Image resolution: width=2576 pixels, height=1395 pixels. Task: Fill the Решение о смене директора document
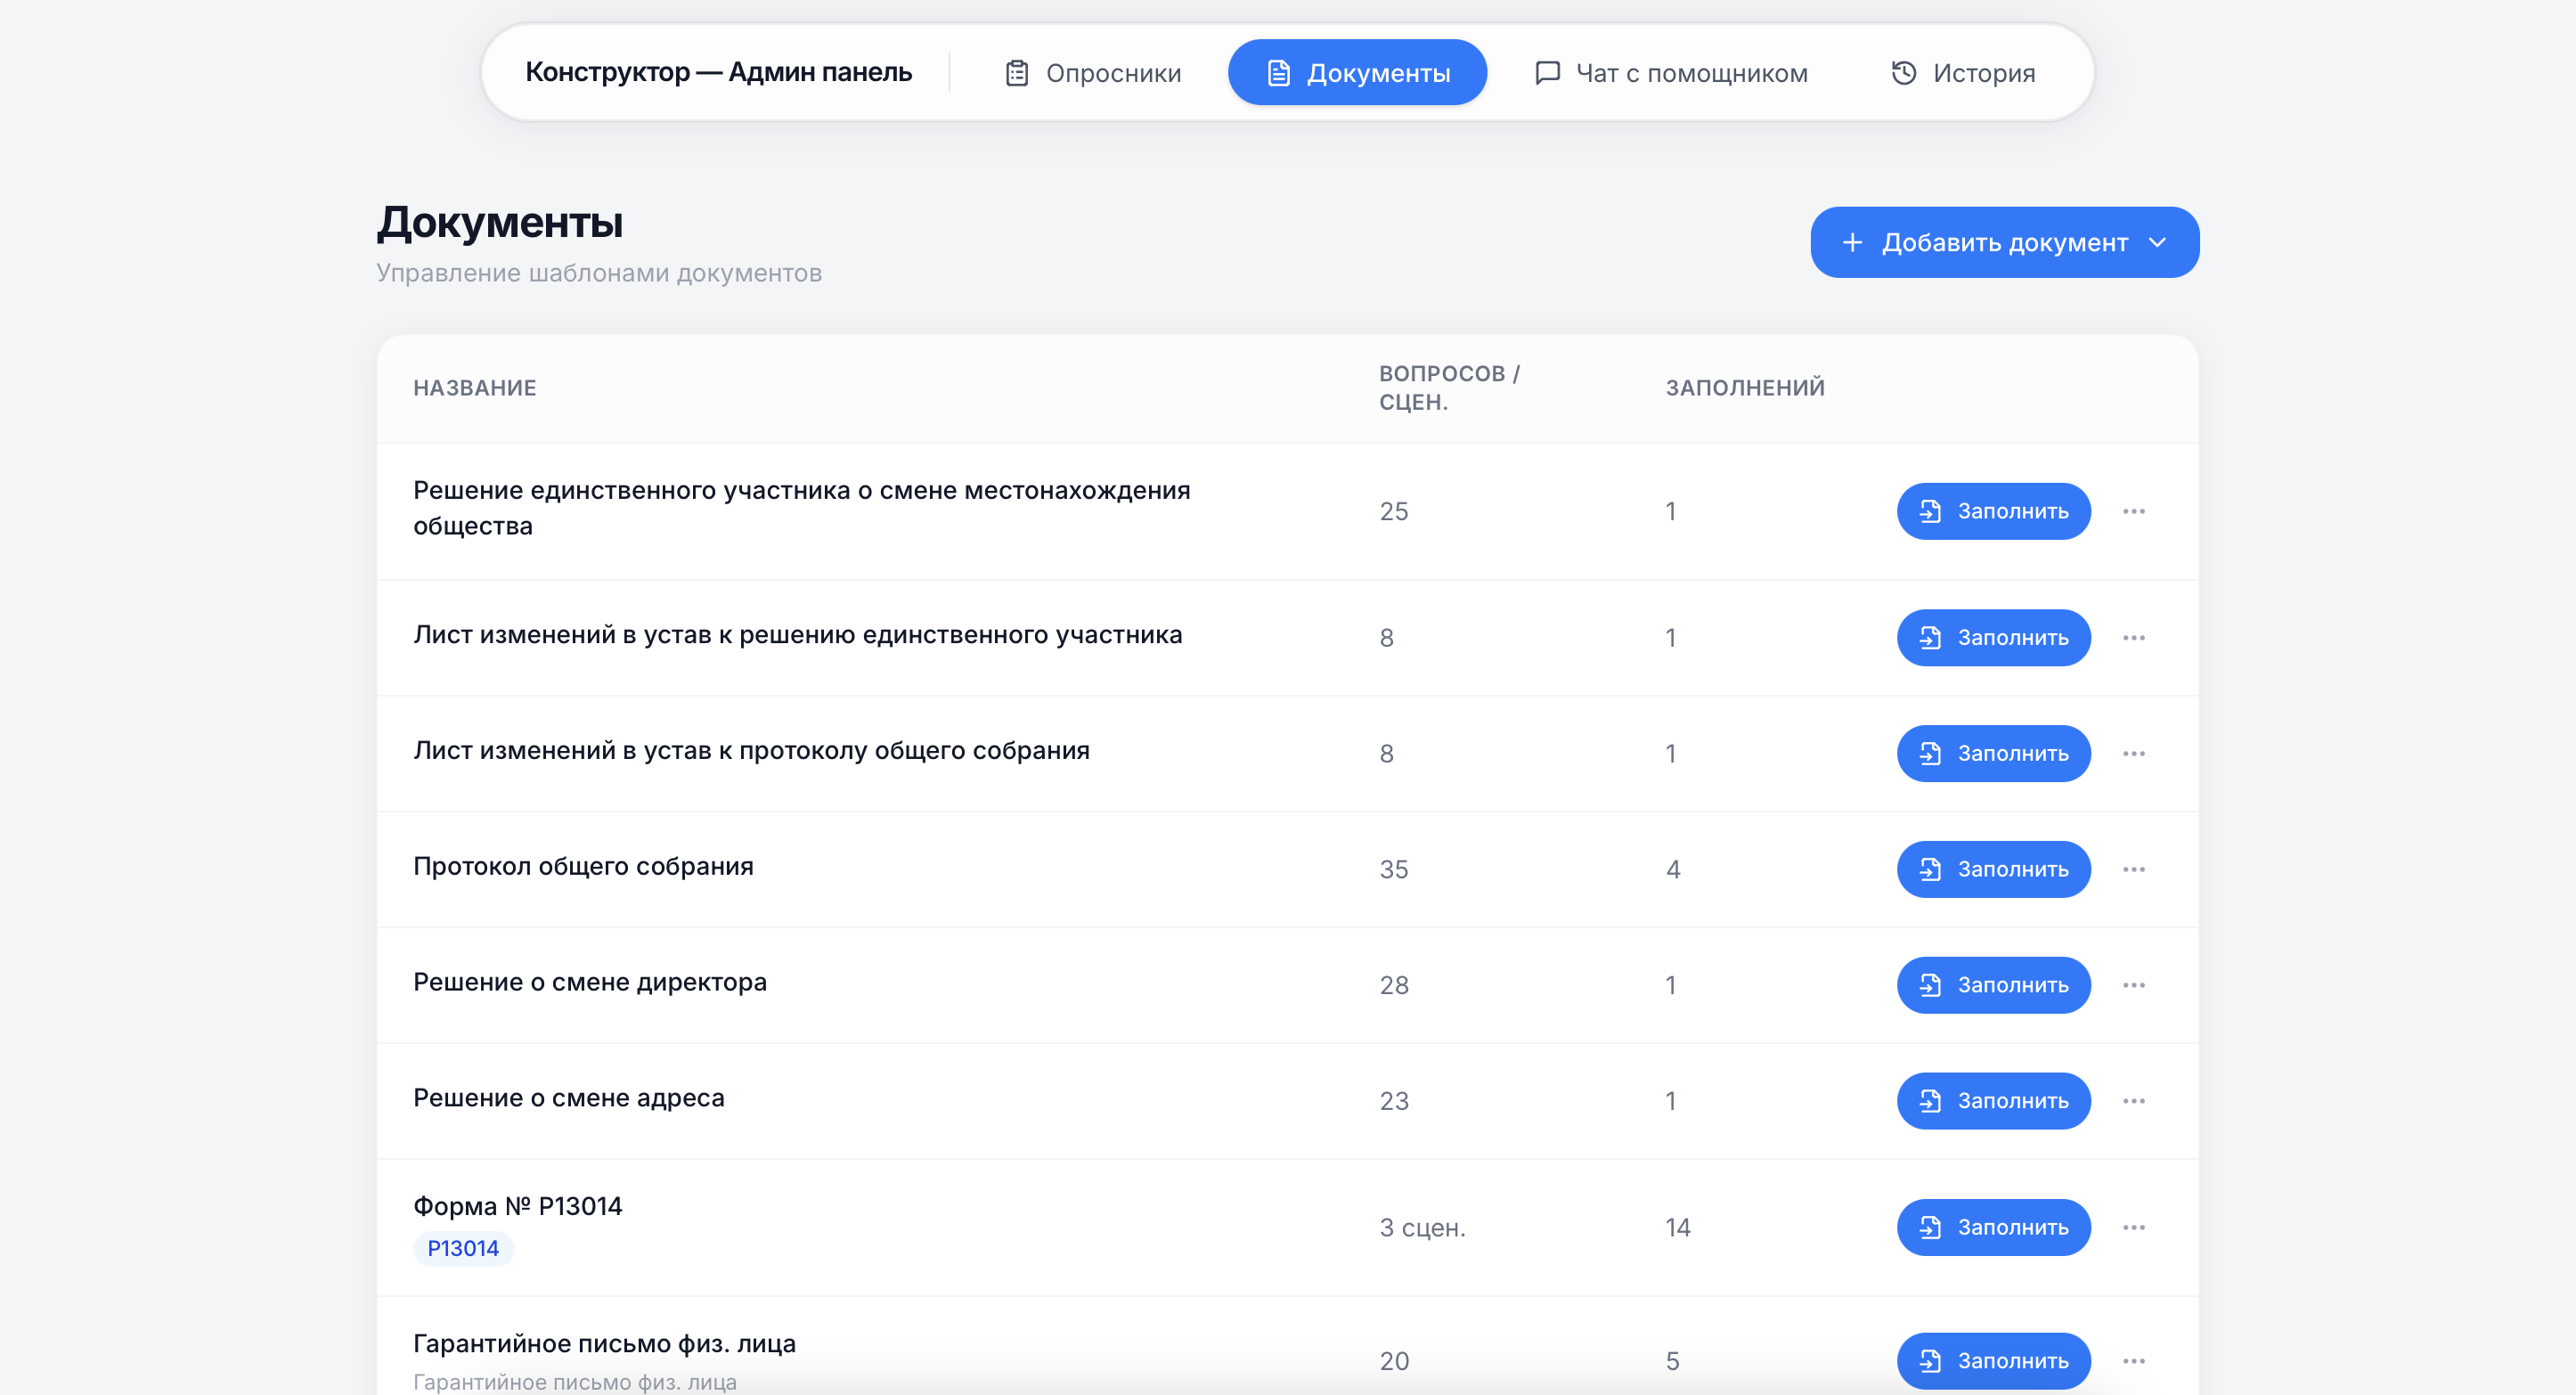click(1993, 985)
